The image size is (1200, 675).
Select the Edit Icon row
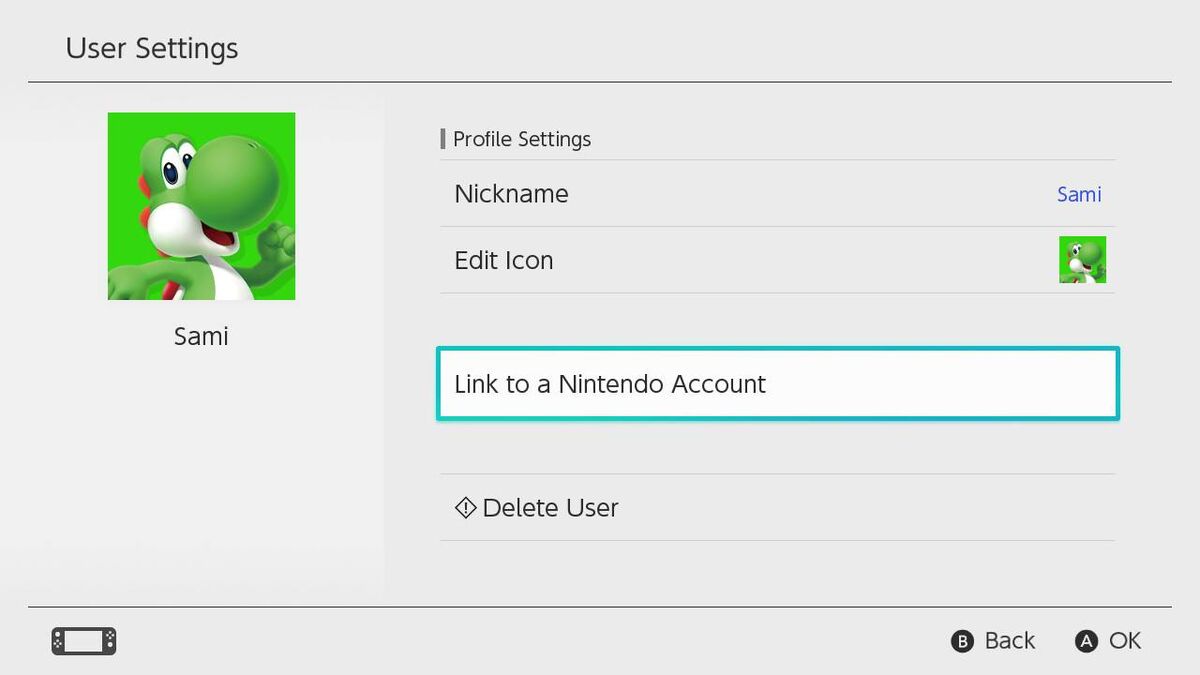[x=777, y=260]
